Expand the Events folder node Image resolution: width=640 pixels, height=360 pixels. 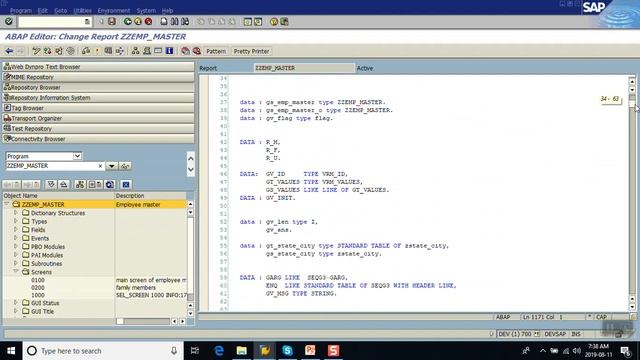pyautogui.click(x=16, y=238)
